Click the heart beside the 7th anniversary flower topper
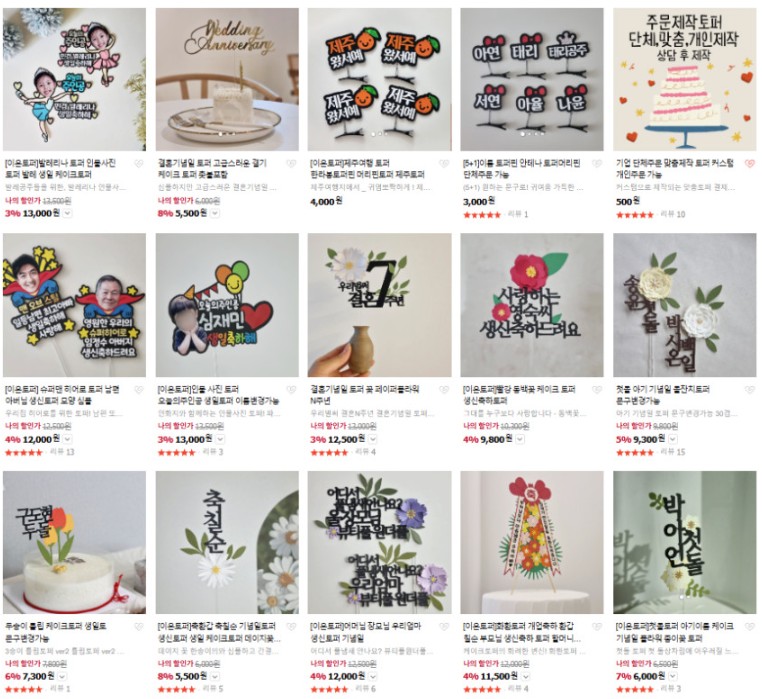Screen dimensions: 762x699 pos(444,390)
